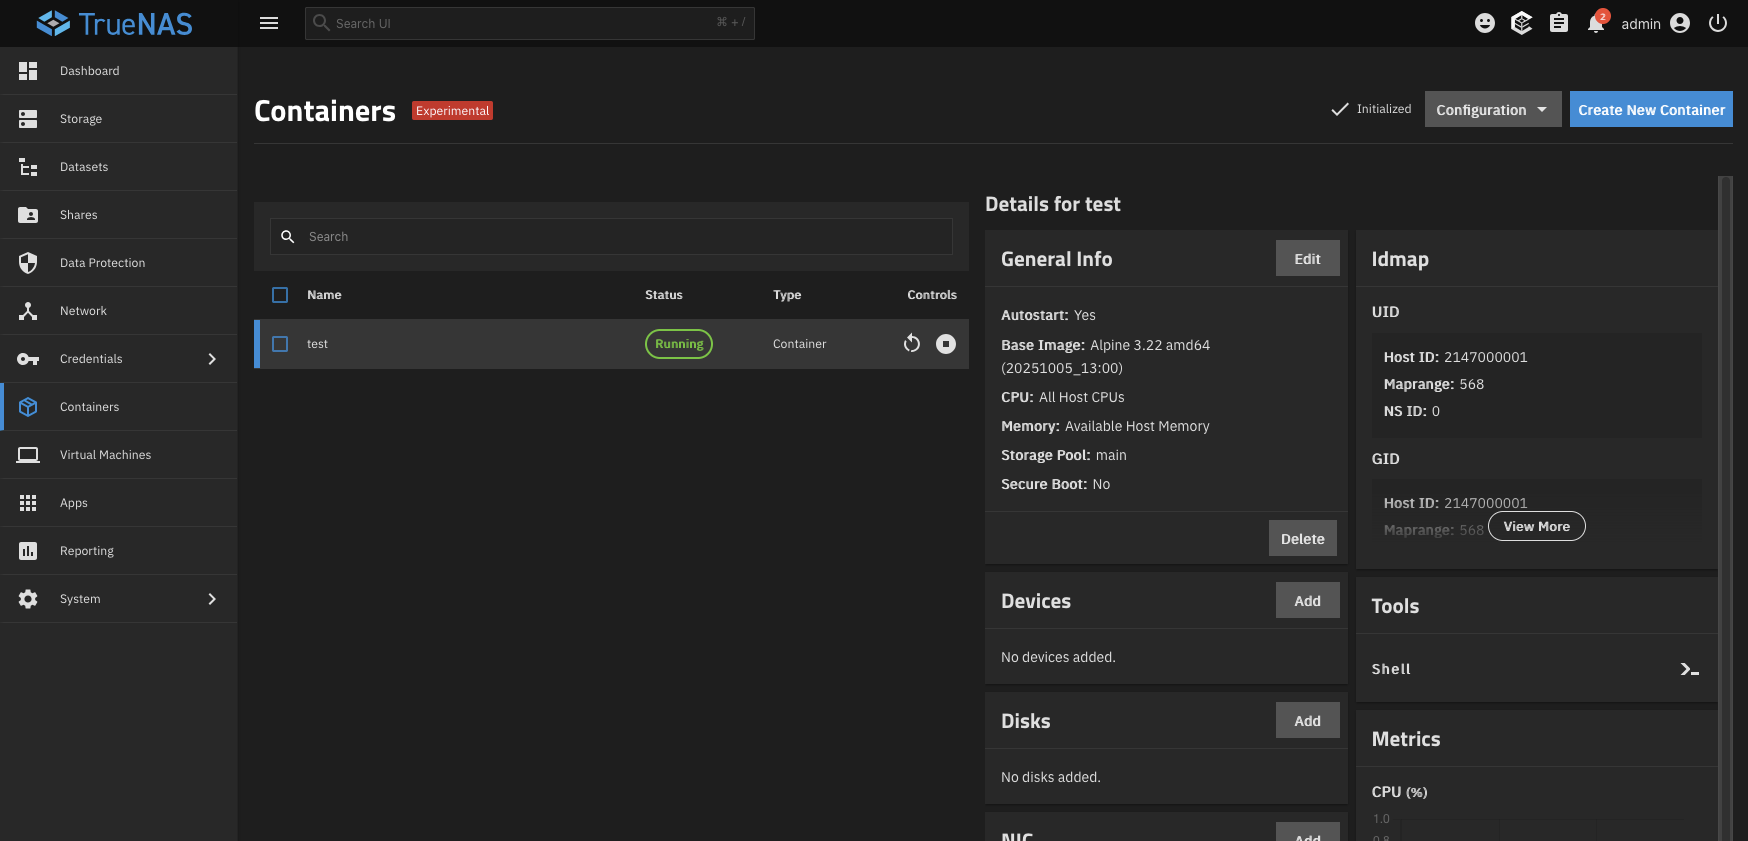Toggle the sidebar hamburger menu

pyautogui.click(x=269, y=24)
